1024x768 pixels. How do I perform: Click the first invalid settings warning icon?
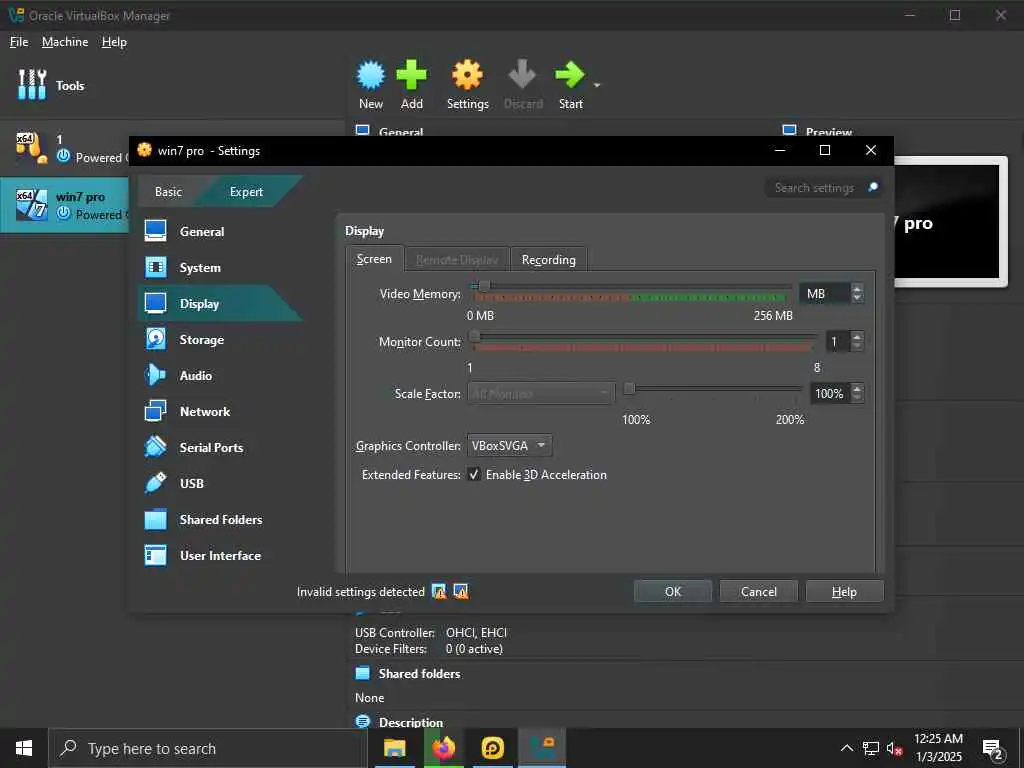pos(440,592)
